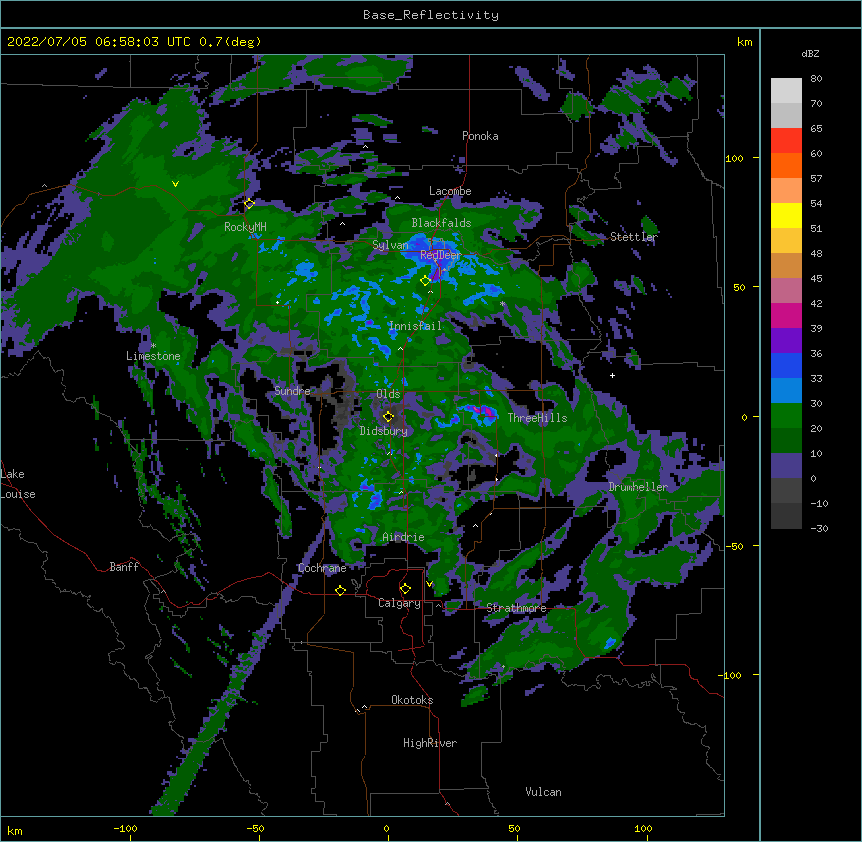Click the dBZ legend heading
Viewport: 862px width, 842px height.
[x=810, y=53]
